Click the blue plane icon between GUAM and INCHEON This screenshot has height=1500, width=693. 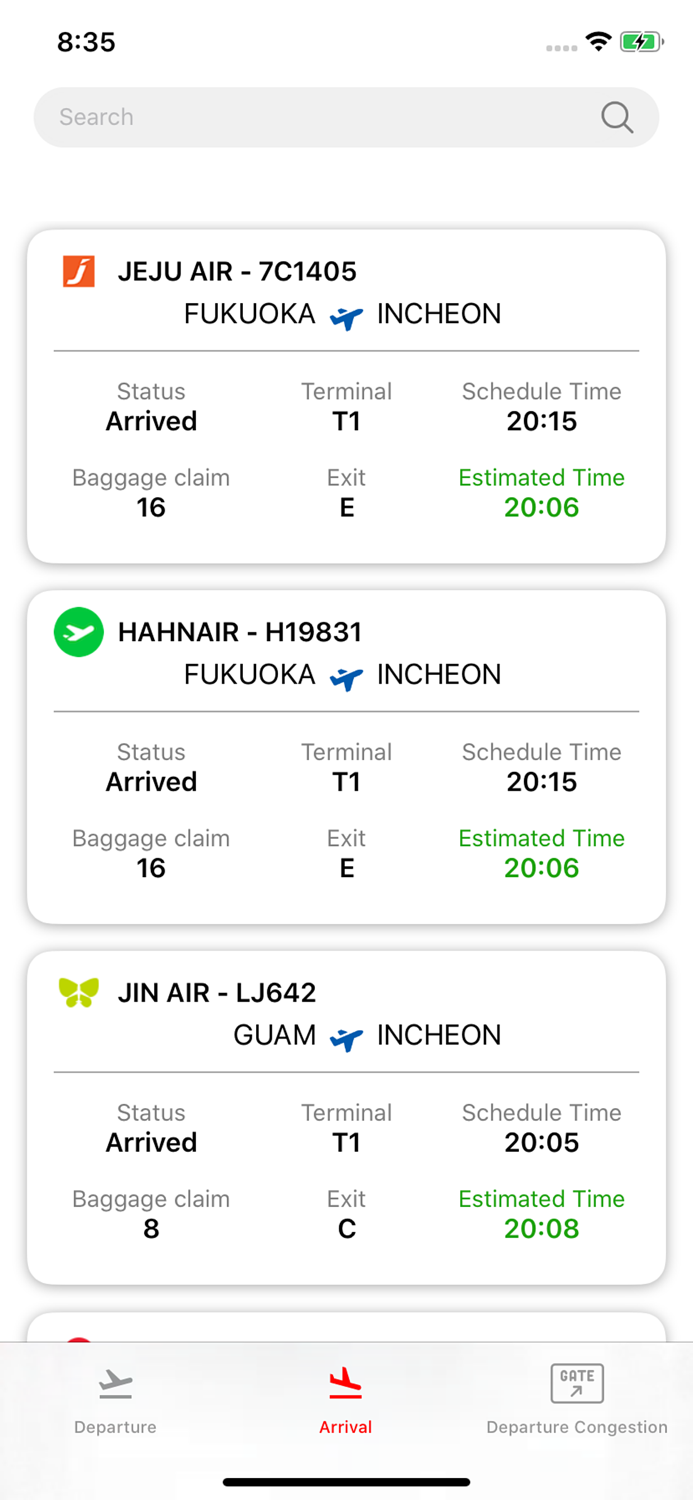pyautogui.click(x=347, y=1039)
